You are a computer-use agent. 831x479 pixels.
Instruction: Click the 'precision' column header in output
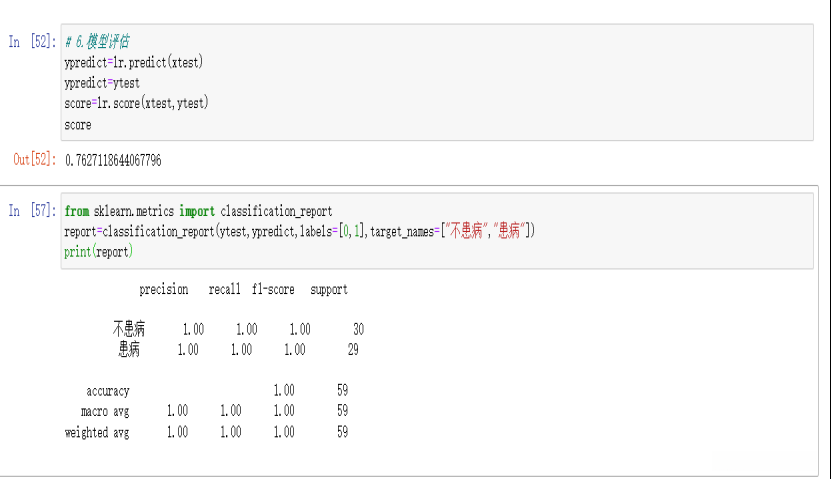point(164,290)
